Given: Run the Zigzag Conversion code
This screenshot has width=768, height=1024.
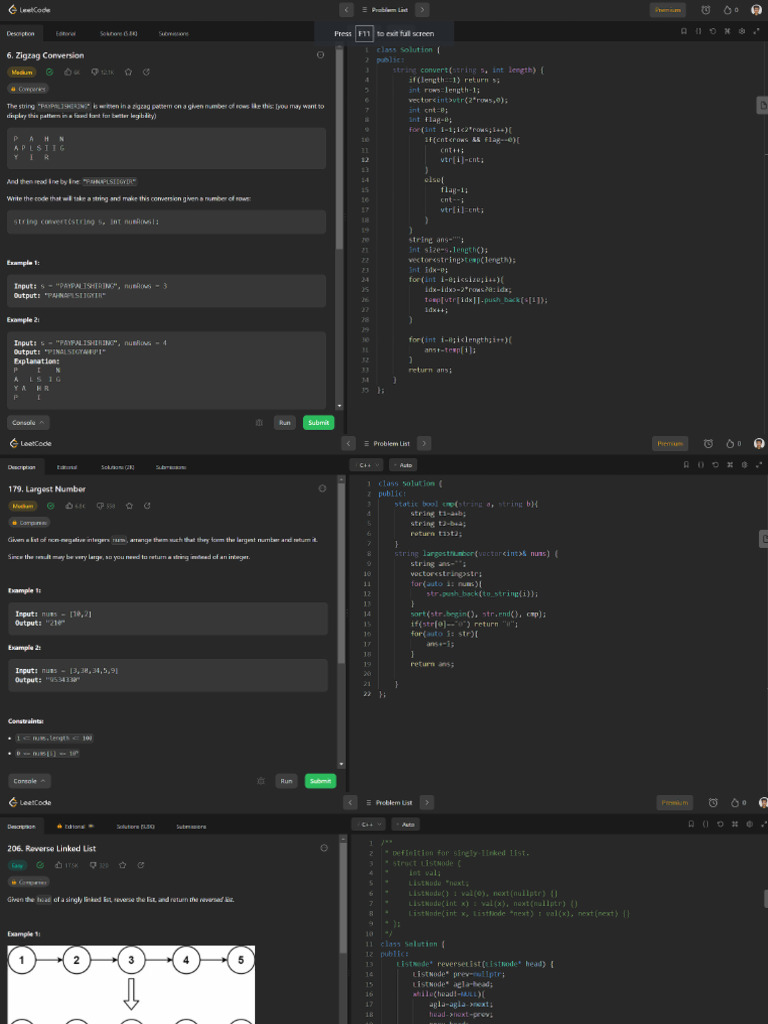Looking at the screenshot, I should click(285, 423).
